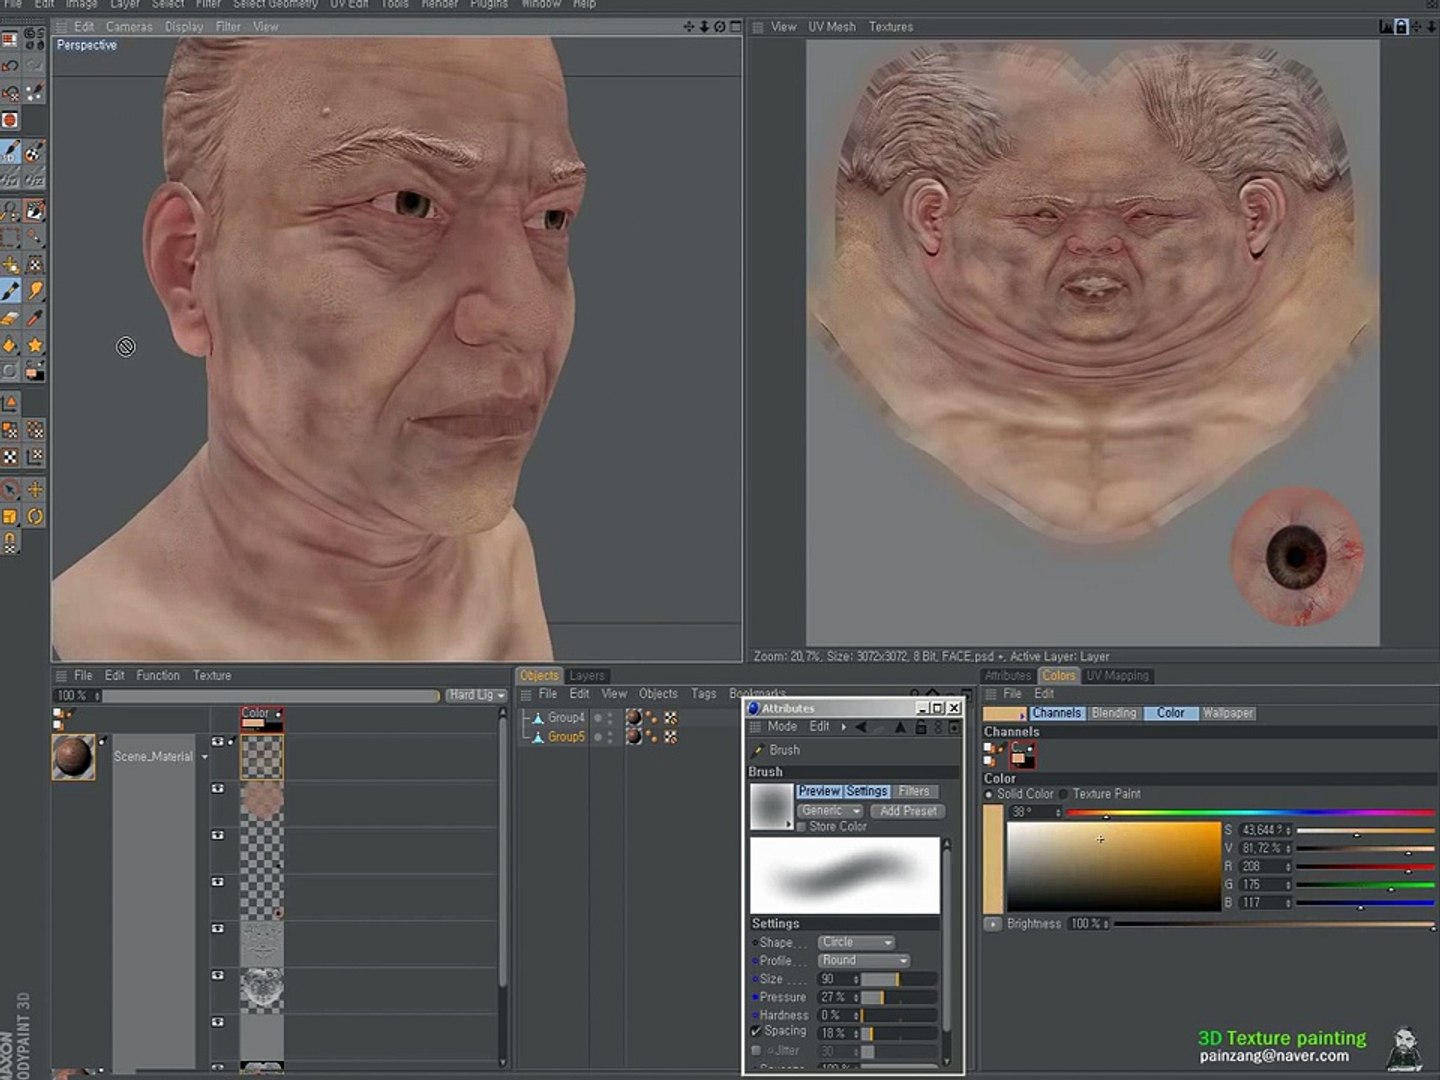Expand the Hard Light blend mode dropdown
The image size is (1440, 1080).
476,695
